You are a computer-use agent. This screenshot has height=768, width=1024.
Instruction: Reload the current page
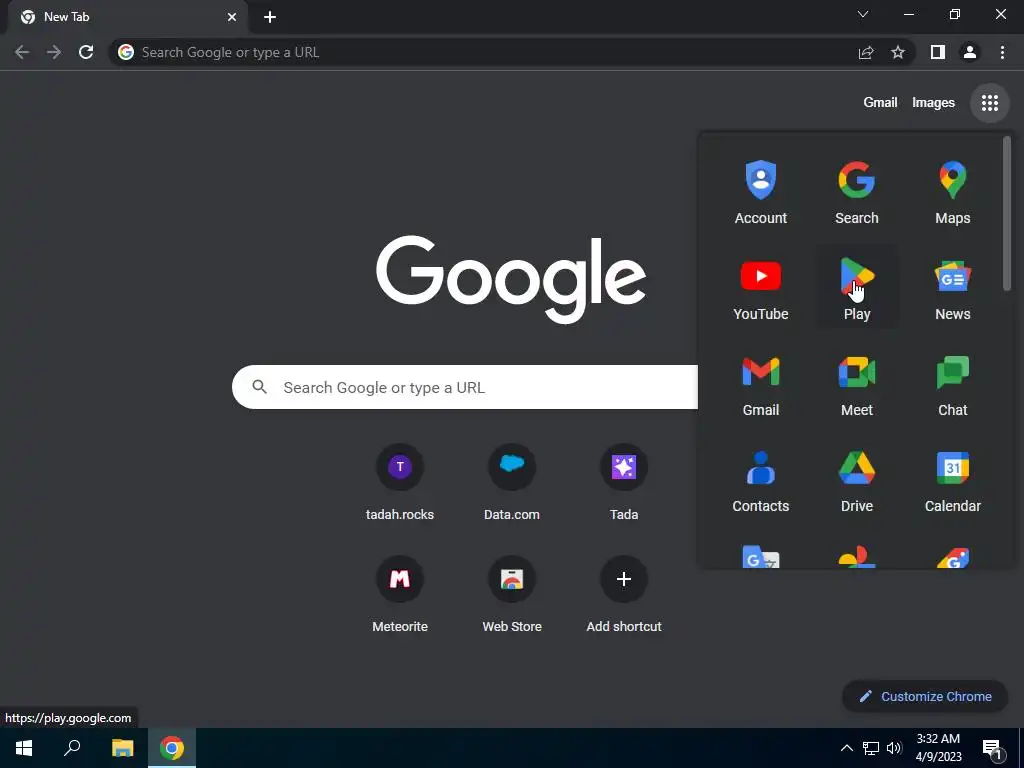pyautogui.click(x=86, y=52)
